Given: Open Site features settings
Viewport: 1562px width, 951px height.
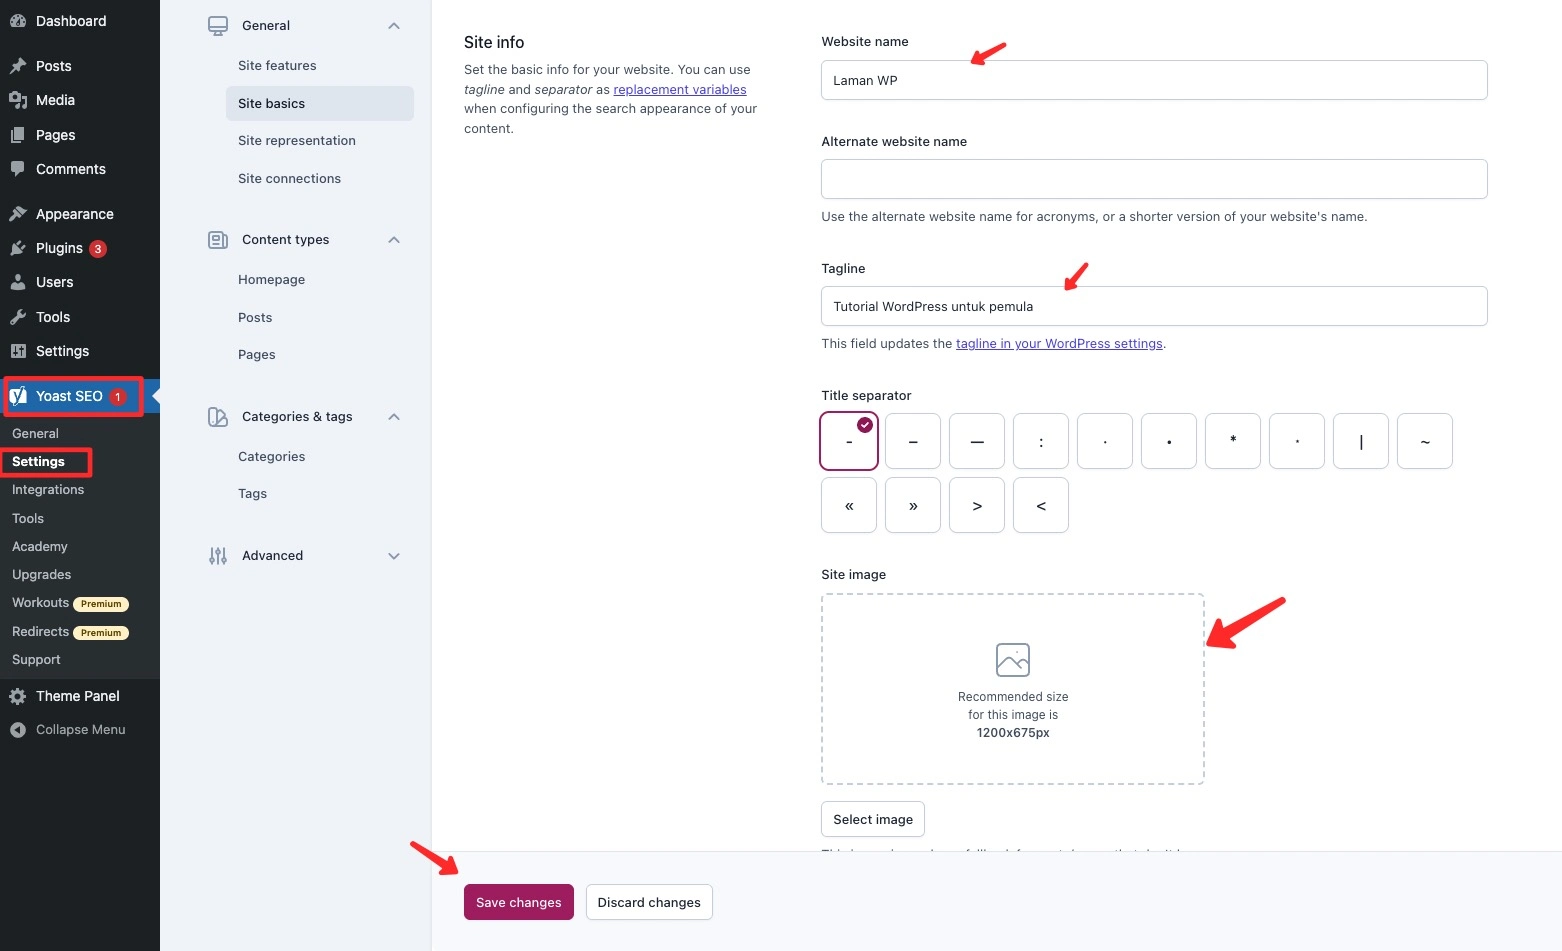Looking at the screenshot, I should [277, 66].
